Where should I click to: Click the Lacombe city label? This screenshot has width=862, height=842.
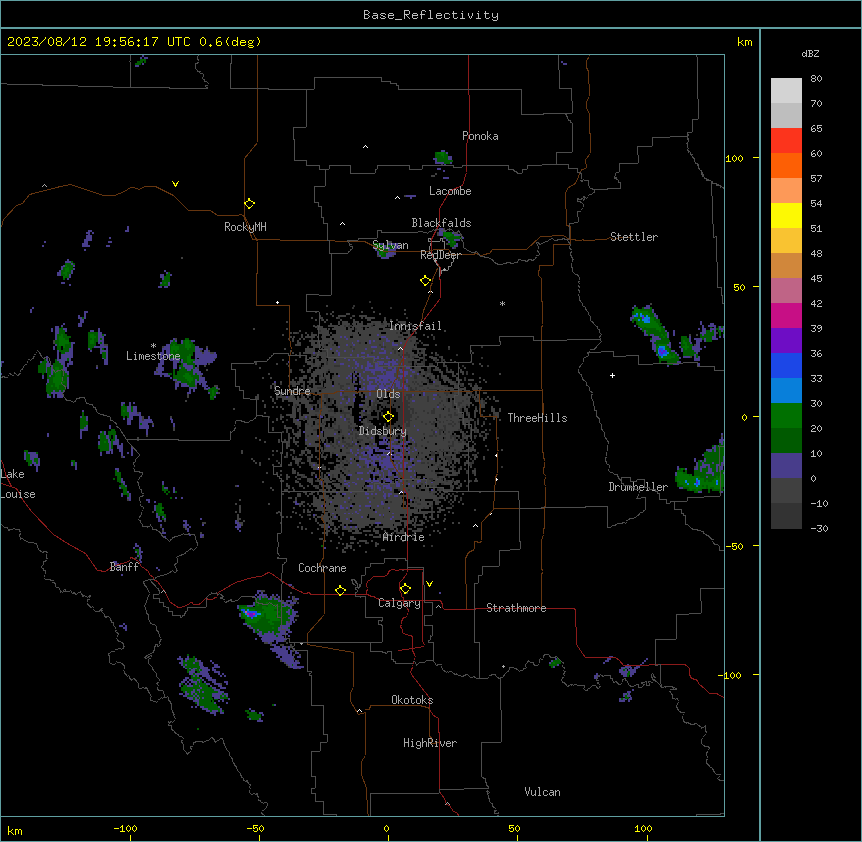pyautogui.click(x=450, y=191)
